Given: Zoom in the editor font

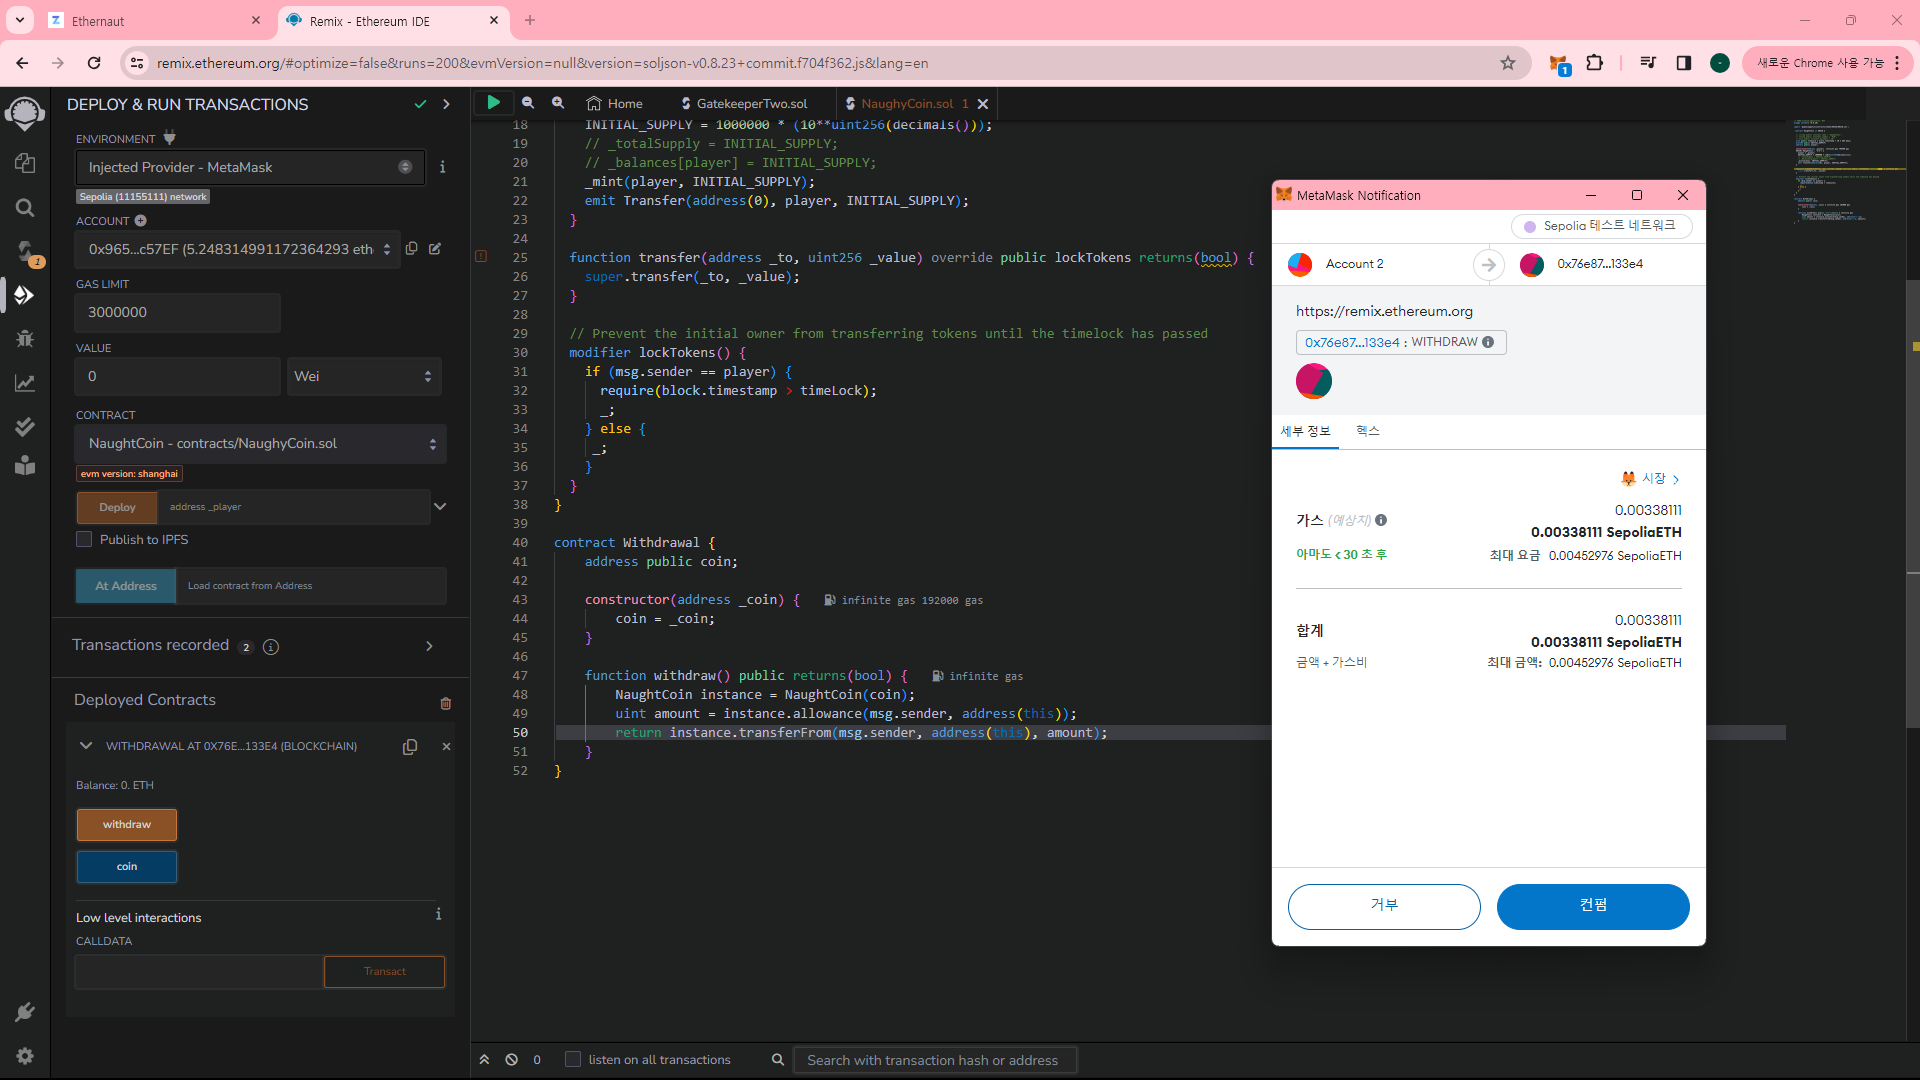Looking at the screenshot, I should [x=558, y=103].
